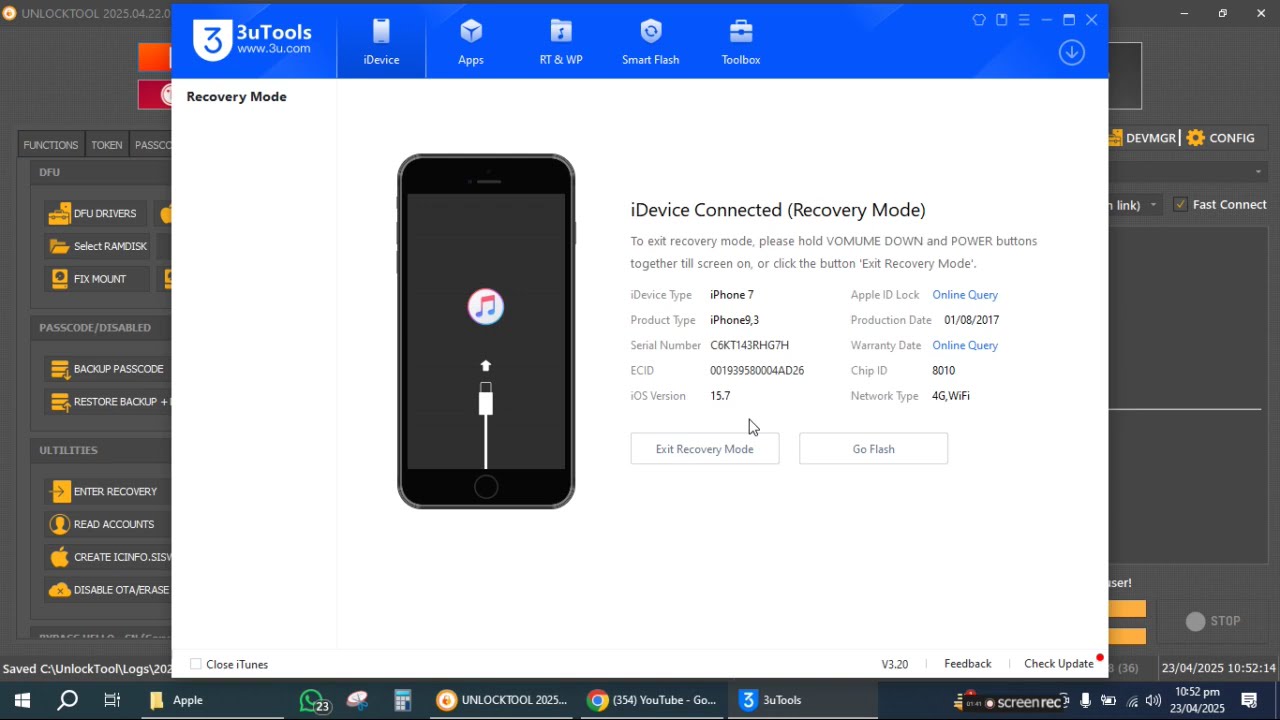Screen dimensions: 1280x720
Task: Click microphone icon in system tray
Action: [x=1085, y=701]
